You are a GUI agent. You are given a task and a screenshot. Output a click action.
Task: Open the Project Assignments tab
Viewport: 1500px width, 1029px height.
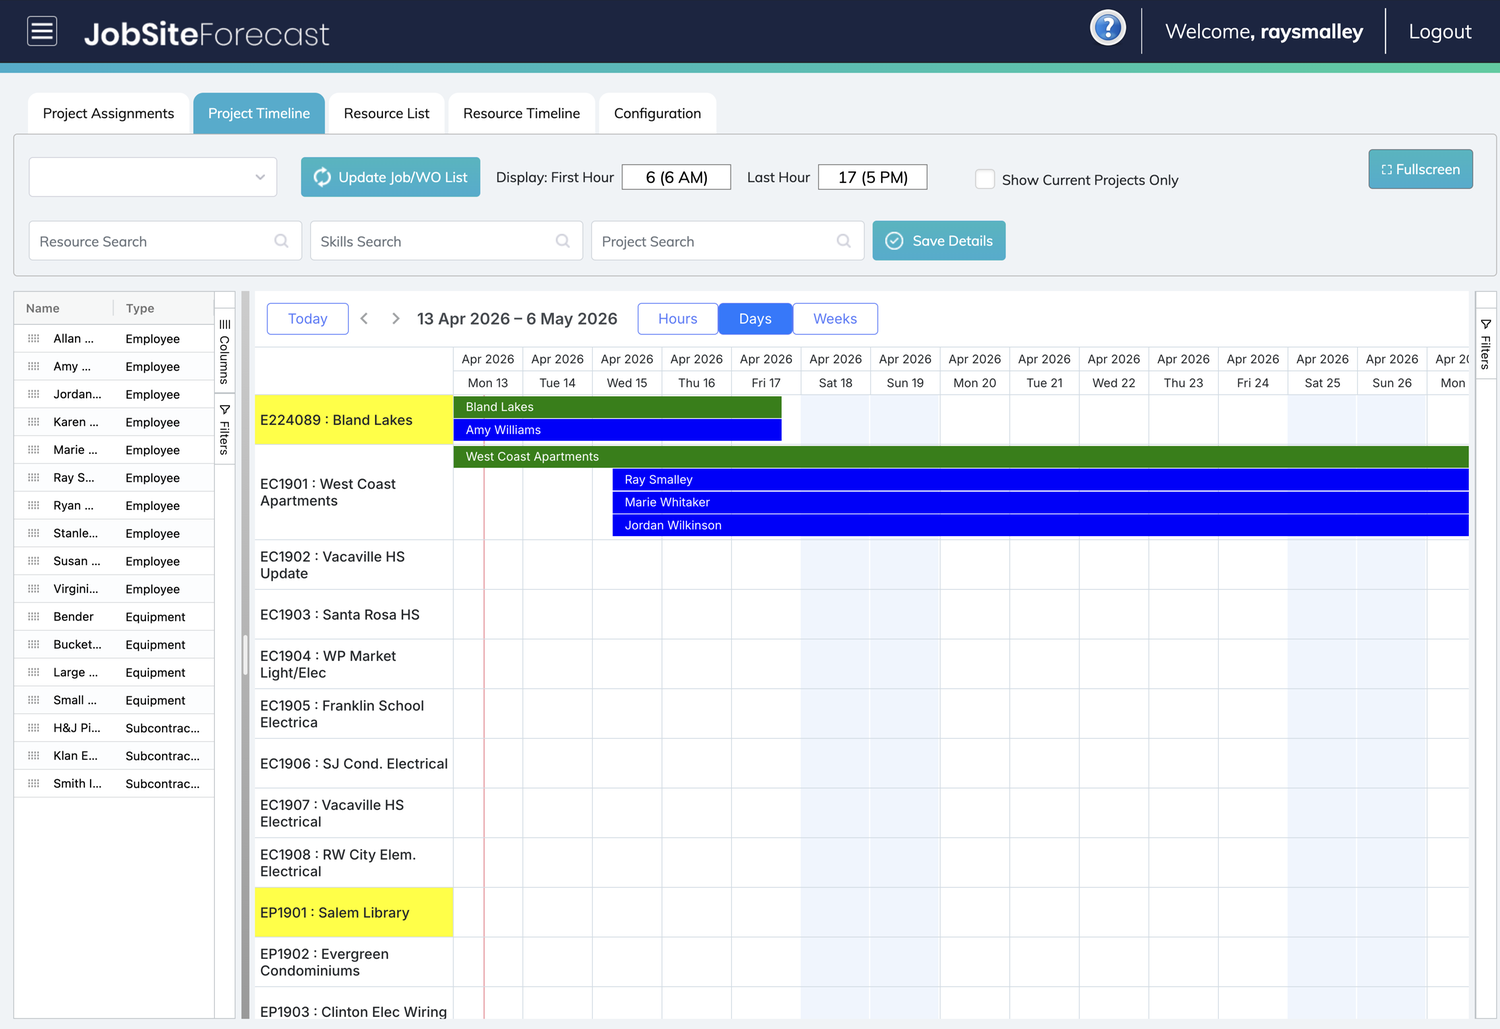[x=108, y=113]
